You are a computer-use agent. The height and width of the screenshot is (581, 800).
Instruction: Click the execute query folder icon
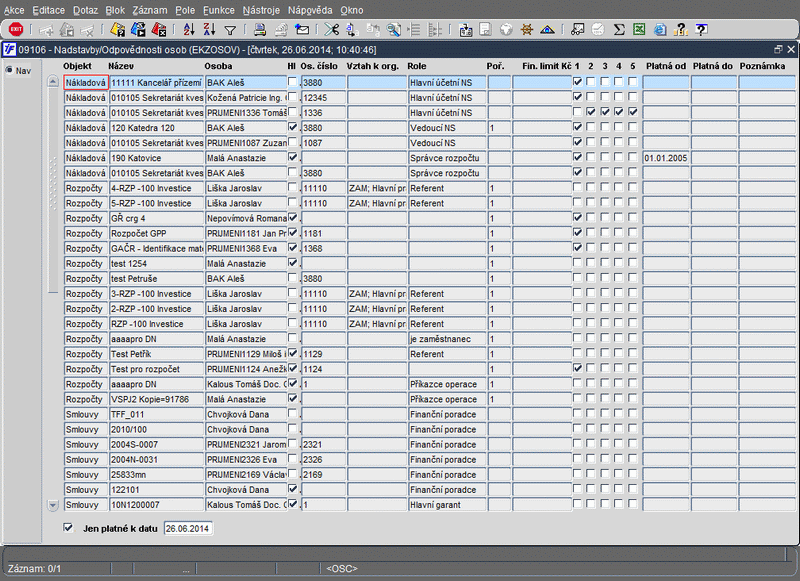point(138,30)
